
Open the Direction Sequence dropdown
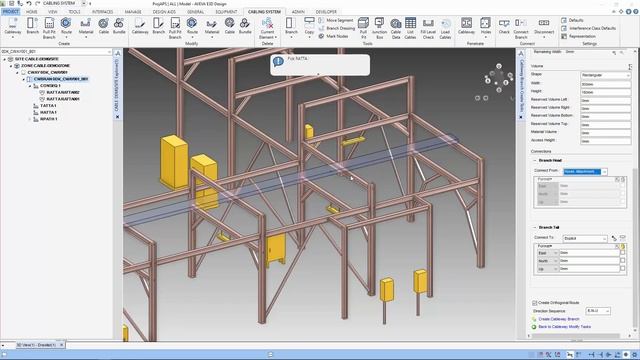pyautogui.click(x=598, y=311)
